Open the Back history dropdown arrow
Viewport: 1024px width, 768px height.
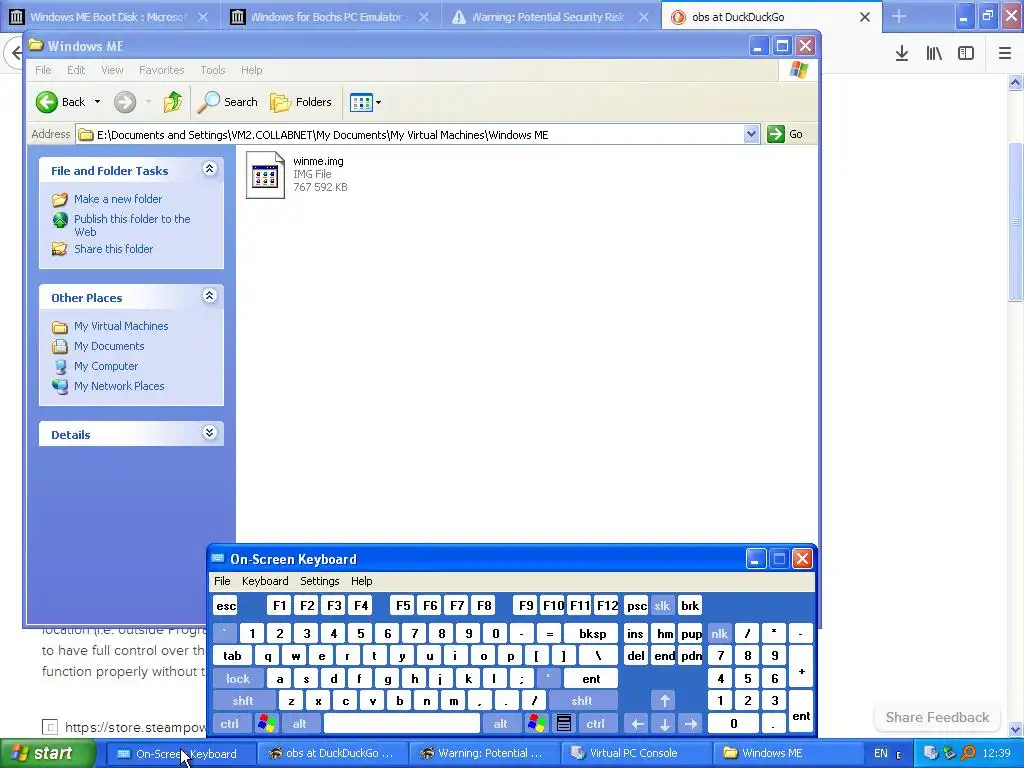pyautogui.click(x=97, y=102)
